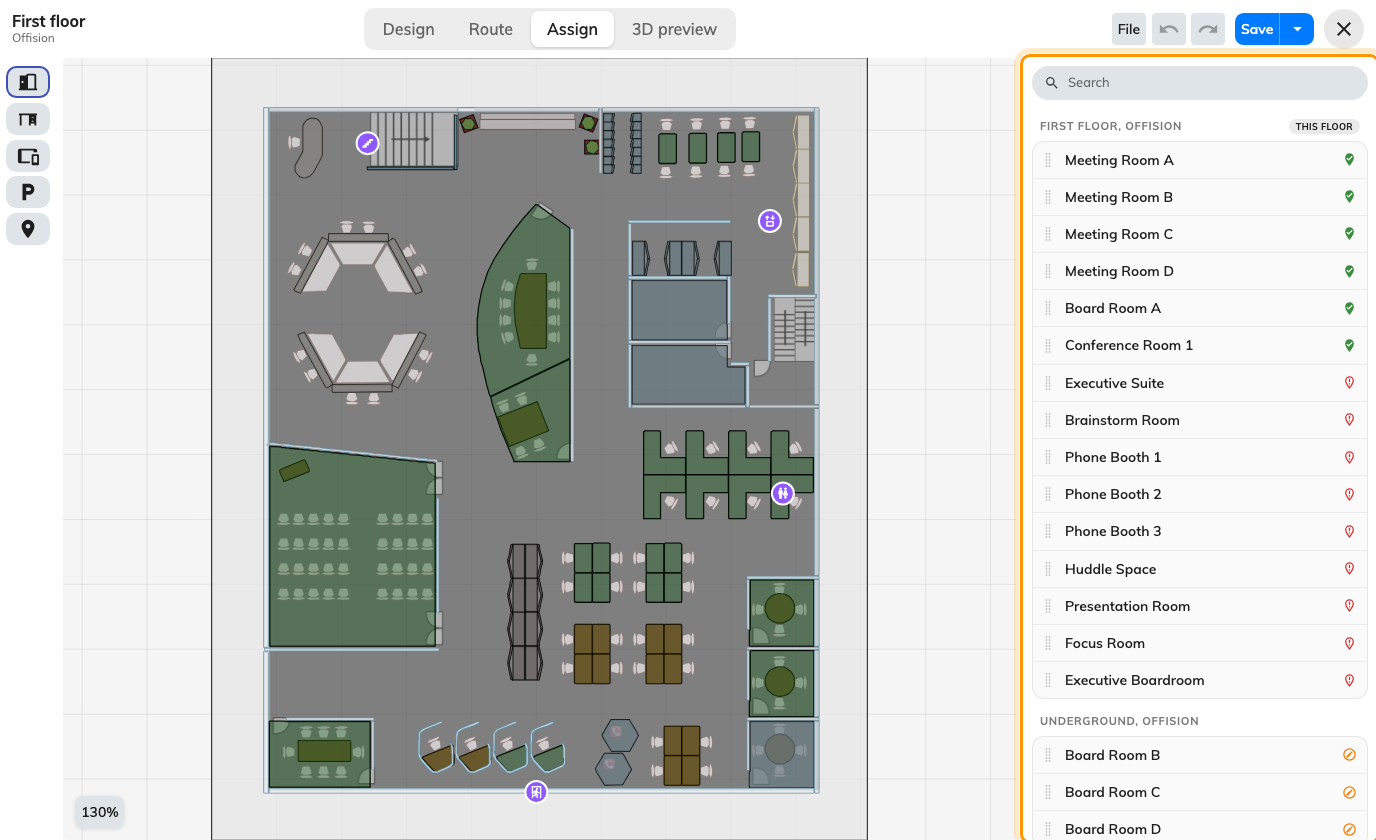Select the devices tool in left sidebar

(28, 156)
